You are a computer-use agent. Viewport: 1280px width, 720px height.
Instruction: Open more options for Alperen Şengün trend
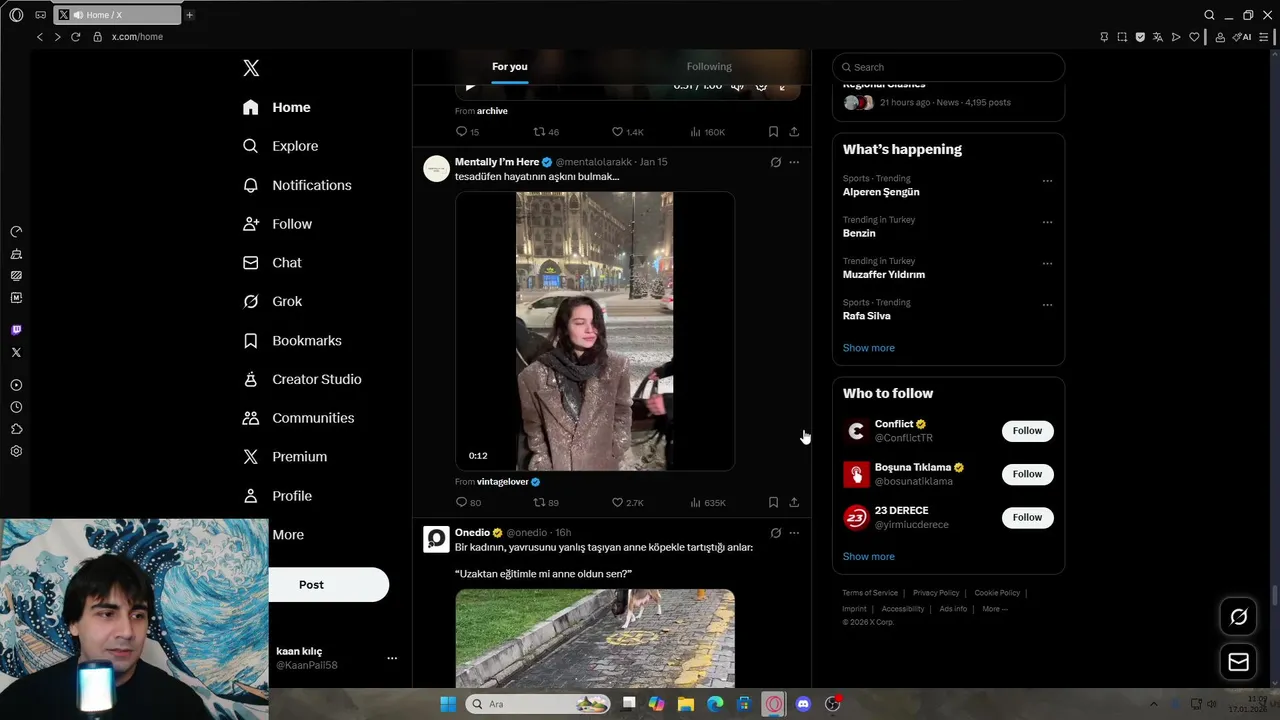click(1047, 181)
